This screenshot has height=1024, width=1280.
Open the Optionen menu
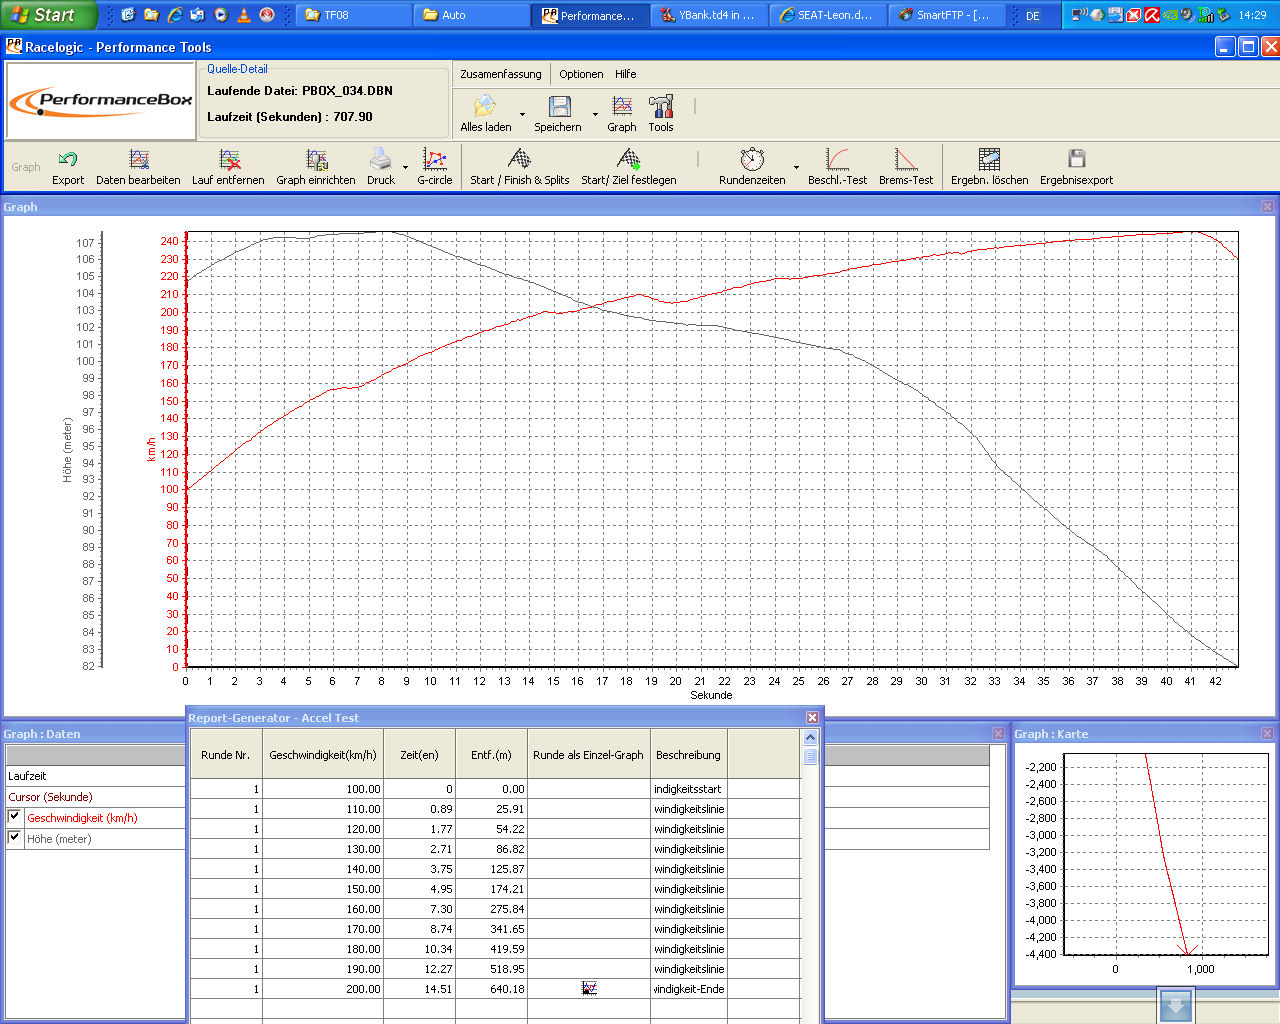pos(581,74)
